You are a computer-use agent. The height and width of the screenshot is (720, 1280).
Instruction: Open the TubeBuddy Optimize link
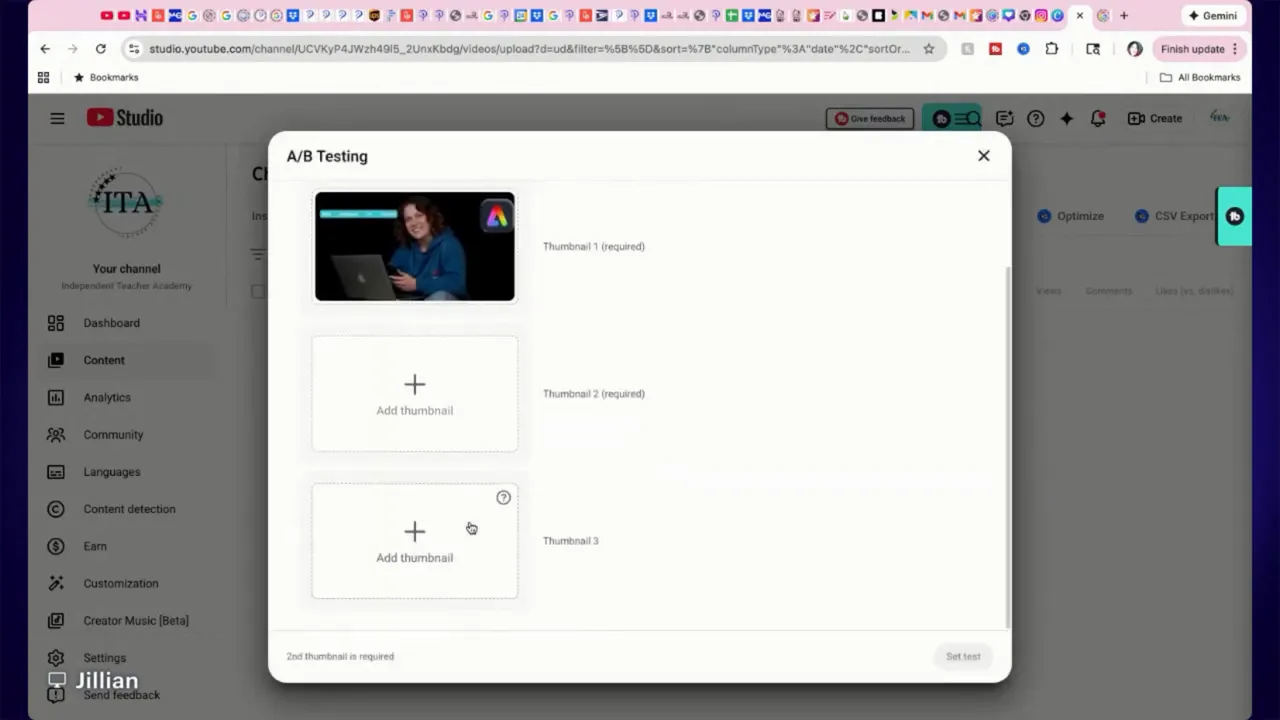click(x=1070, y=216)
